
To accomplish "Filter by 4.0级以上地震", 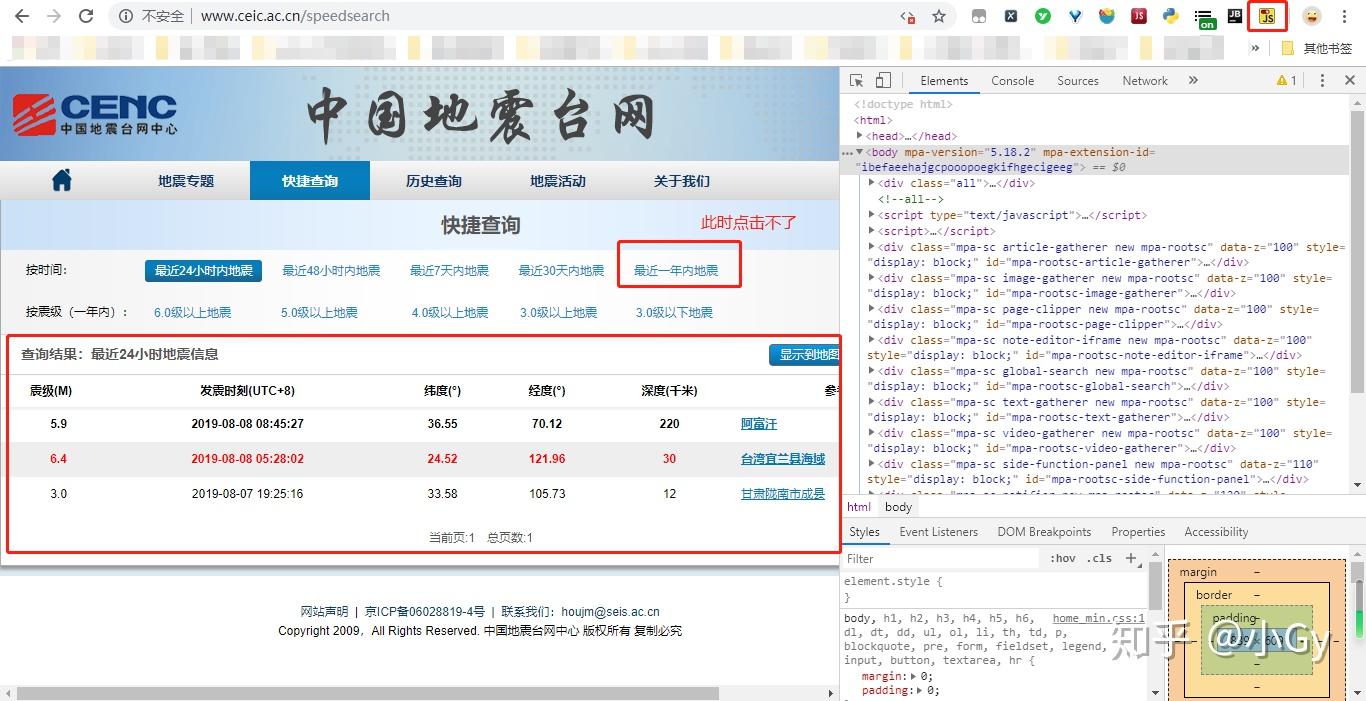I will tap(450, 313).
